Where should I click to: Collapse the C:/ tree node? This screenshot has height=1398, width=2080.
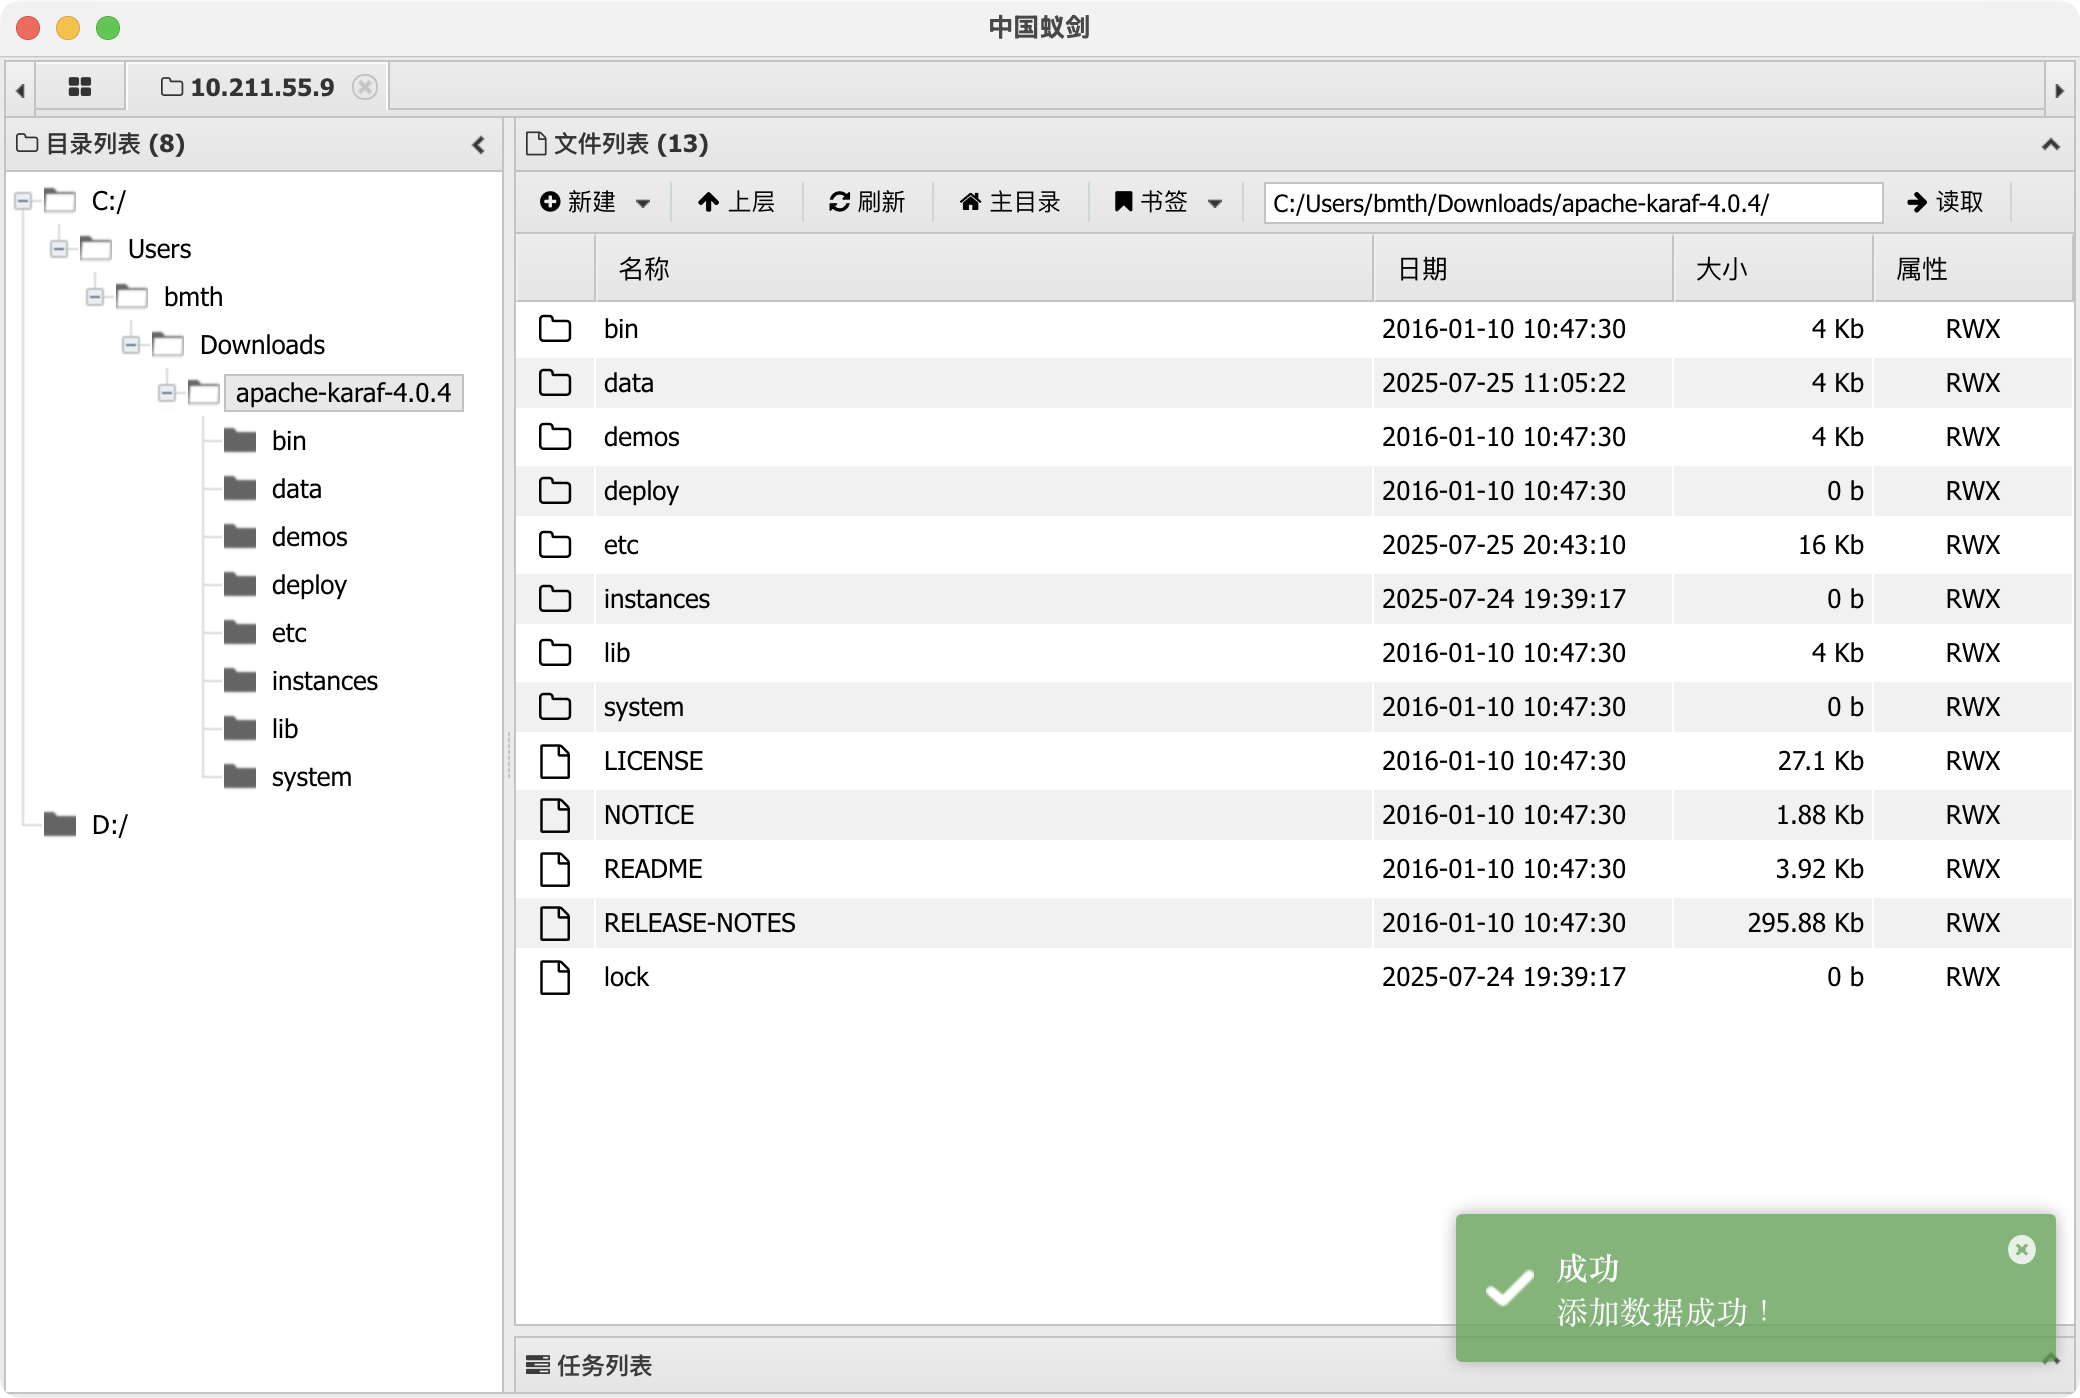(x=23, y=202)
